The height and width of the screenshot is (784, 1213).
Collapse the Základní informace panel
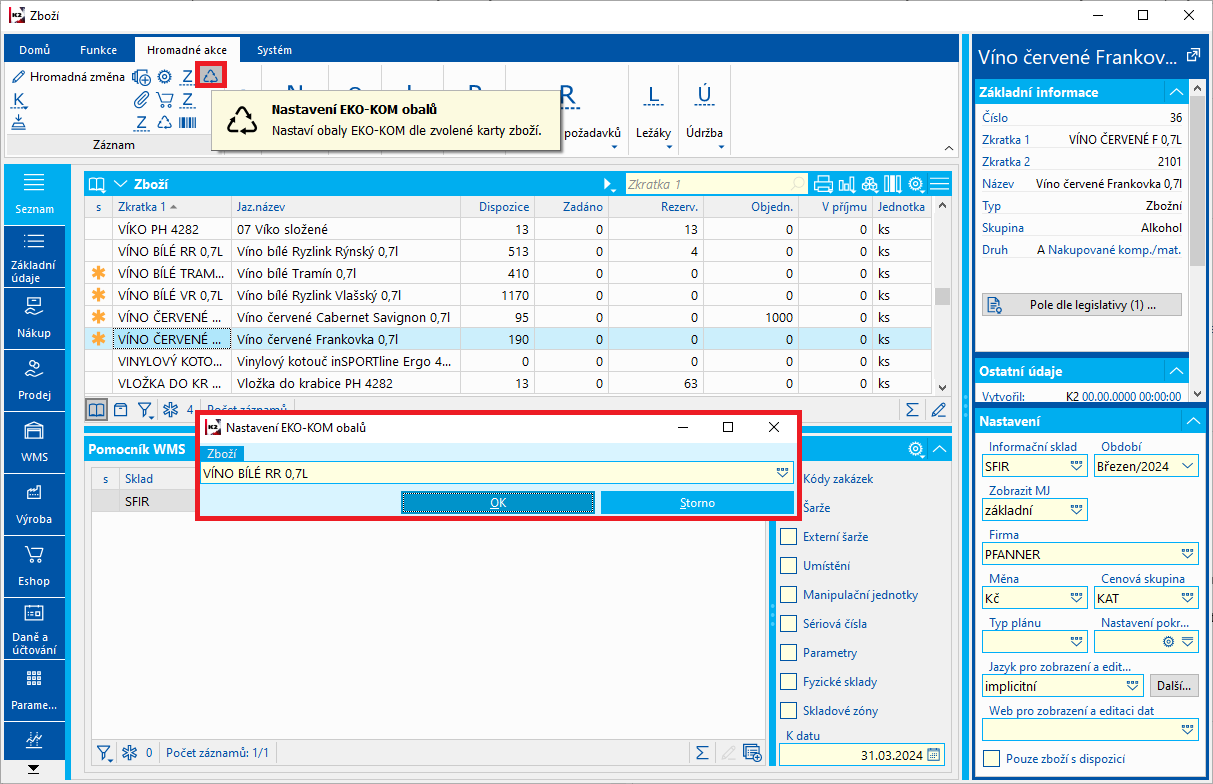[x=1176, y=92]
